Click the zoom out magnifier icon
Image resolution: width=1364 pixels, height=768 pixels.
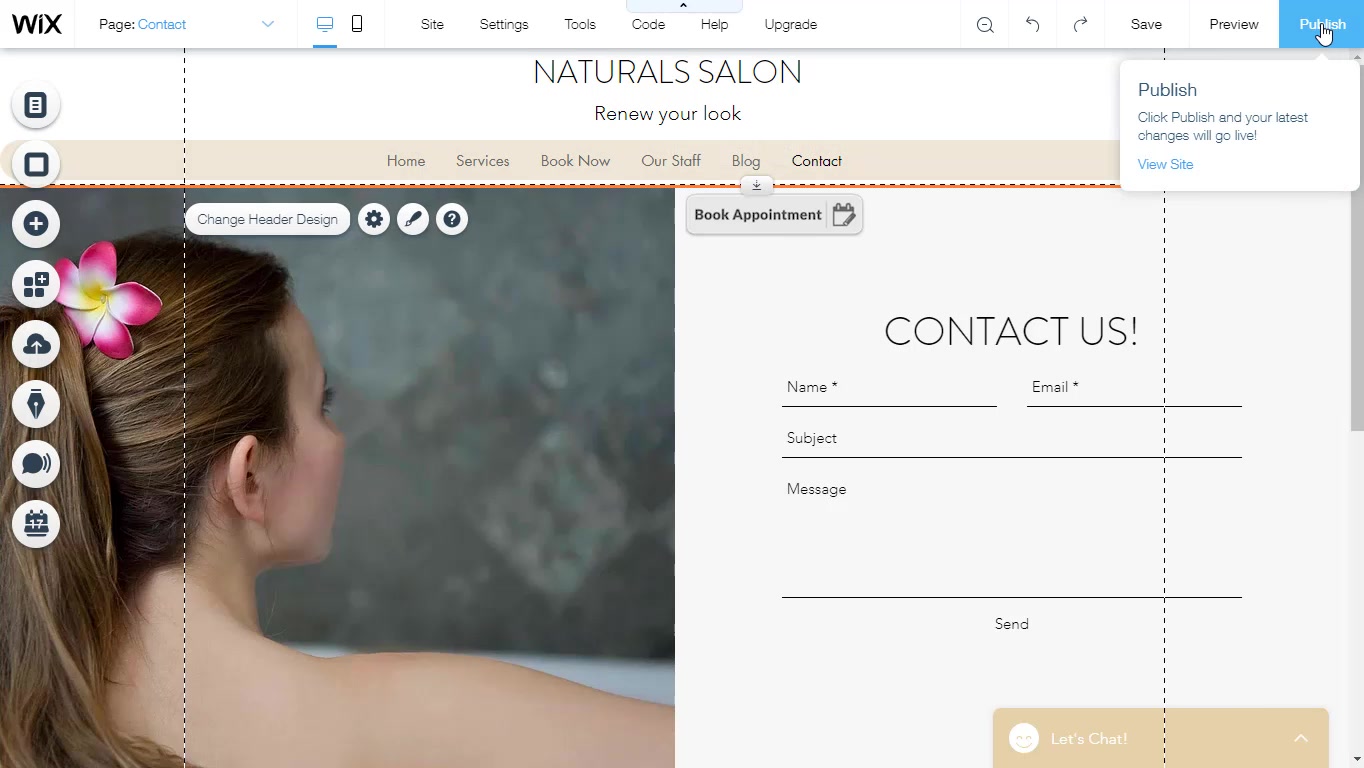click(x=985, y=25)
